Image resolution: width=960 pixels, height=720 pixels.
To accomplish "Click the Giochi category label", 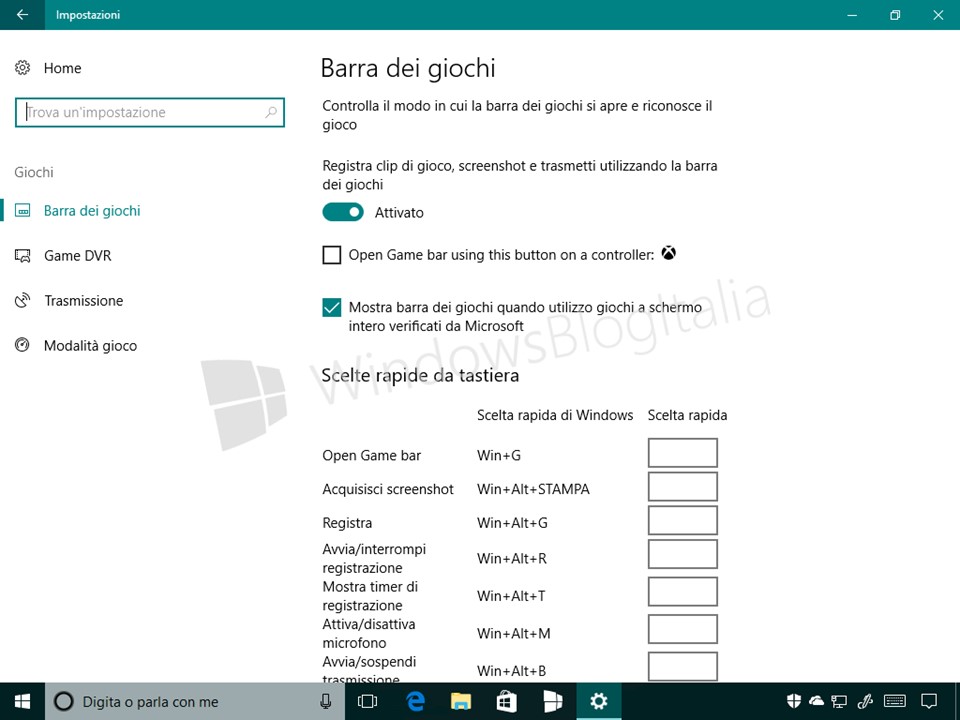I will click(34, 172).
